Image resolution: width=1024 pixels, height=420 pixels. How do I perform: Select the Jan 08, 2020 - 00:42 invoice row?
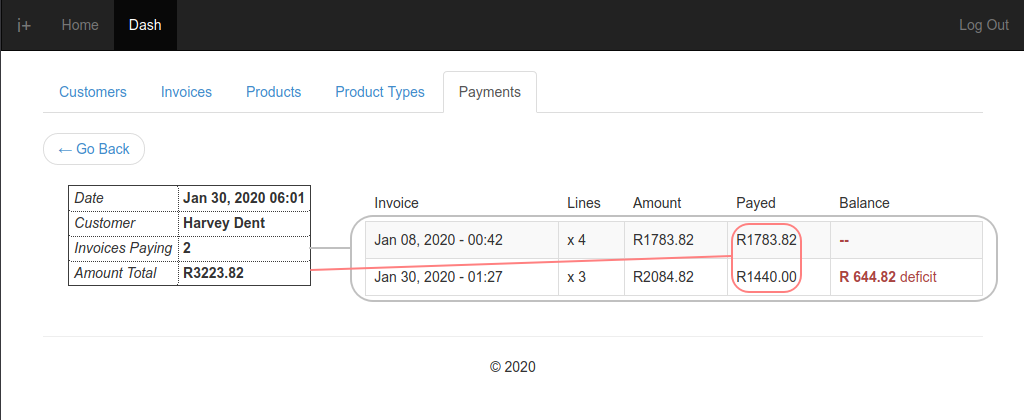coord(673,240)
